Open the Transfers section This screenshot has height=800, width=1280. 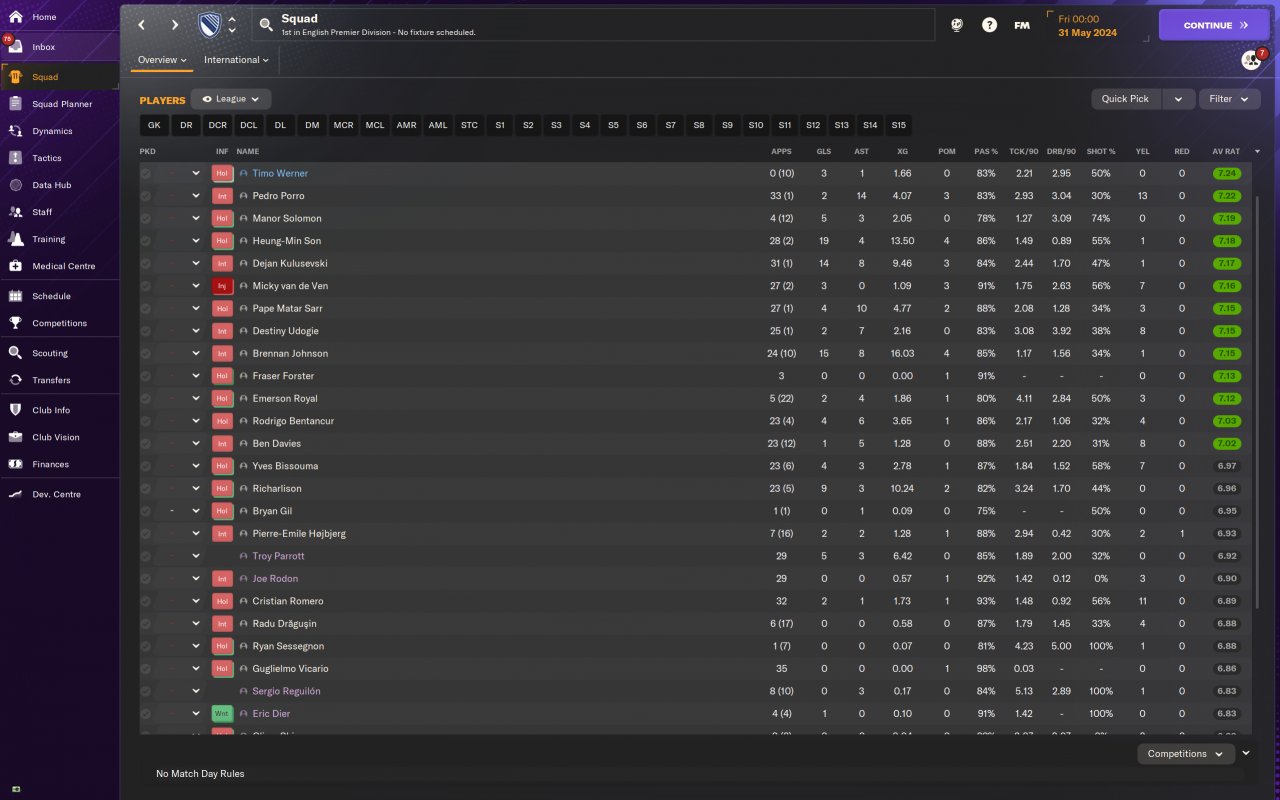60,380
